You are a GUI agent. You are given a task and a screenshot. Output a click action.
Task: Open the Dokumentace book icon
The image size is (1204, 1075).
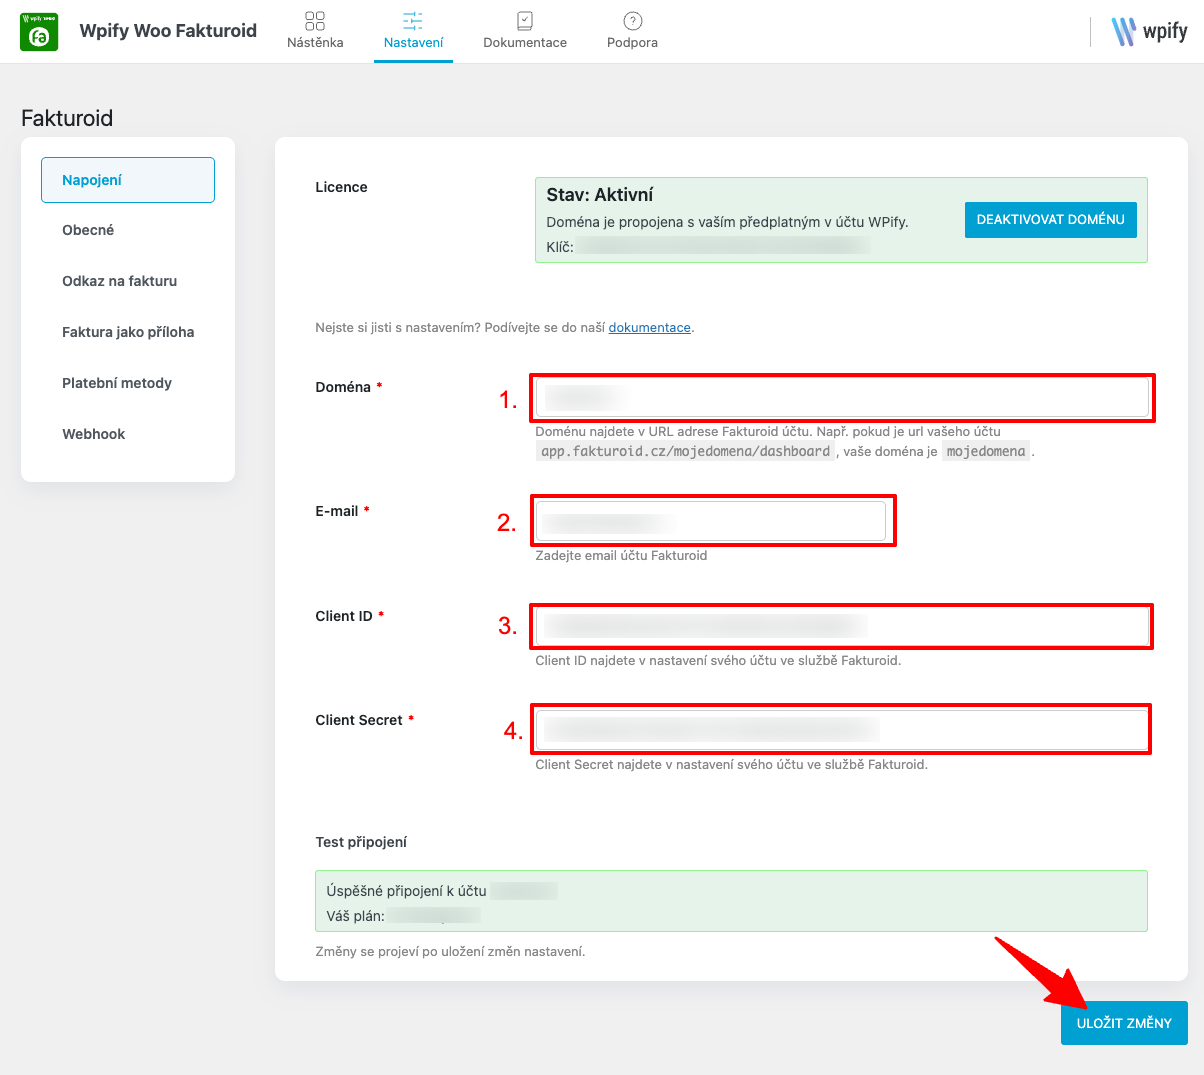[525, 21]
